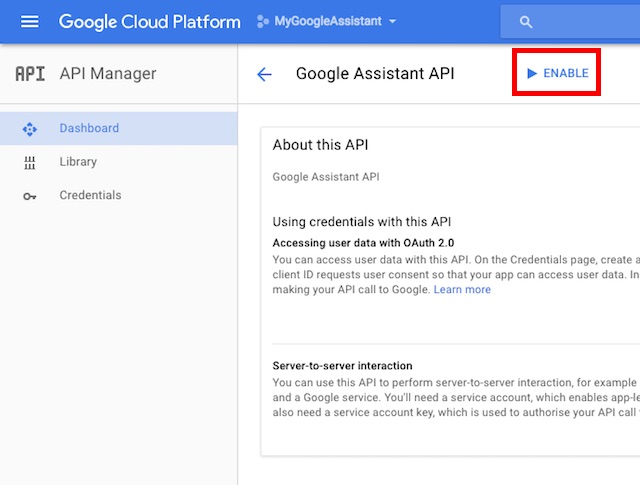
Task: Go to the Credentials page
Action: 90,196
